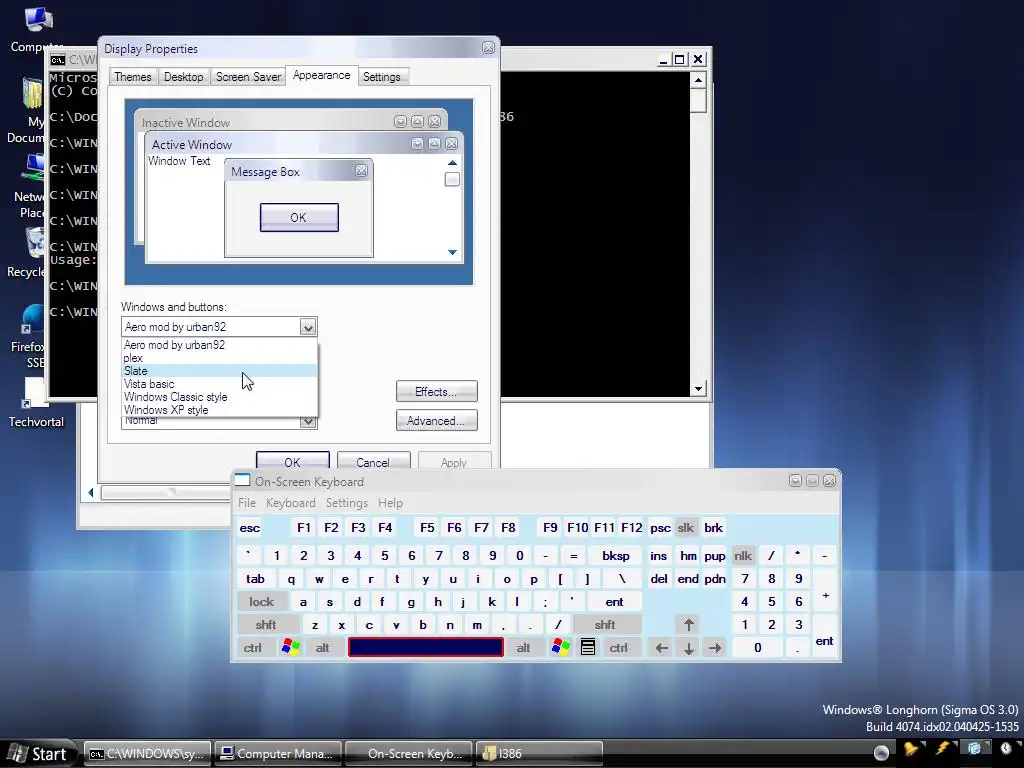Toggle the caps lock key
The image size is (1024, 768).
point(261,602)
